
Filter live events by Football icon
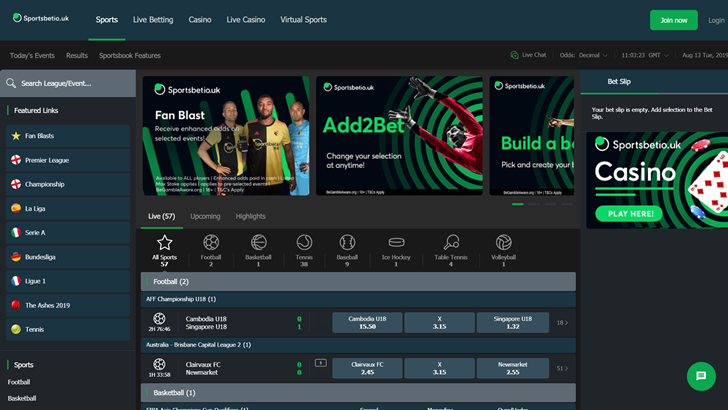(211, 242)
